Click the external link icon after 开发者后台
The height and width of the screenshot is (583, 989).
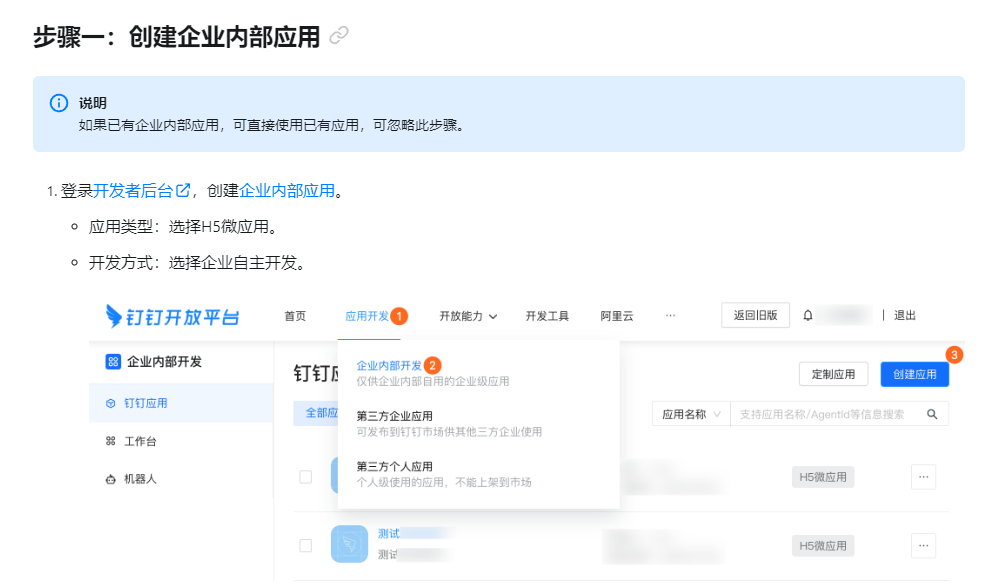click(183, 190)
